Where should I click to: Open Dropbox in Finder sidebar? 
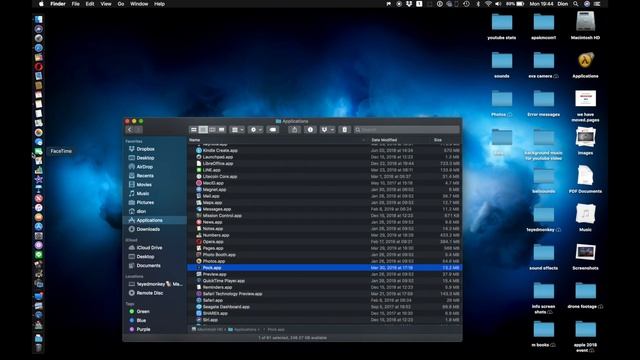pyautogui.click(x=145, y=149)
